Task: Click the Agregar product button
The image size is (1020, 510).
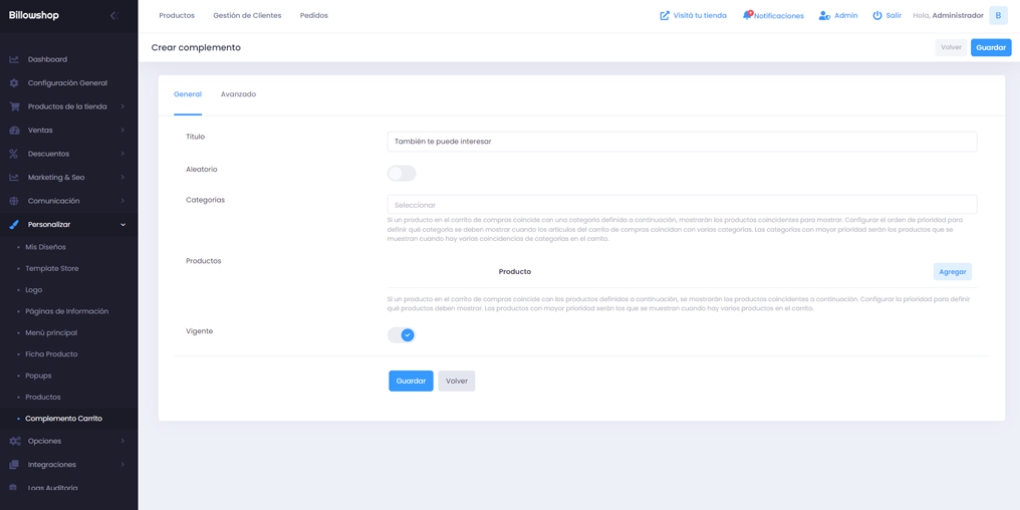Action: [x=952, y=271]
